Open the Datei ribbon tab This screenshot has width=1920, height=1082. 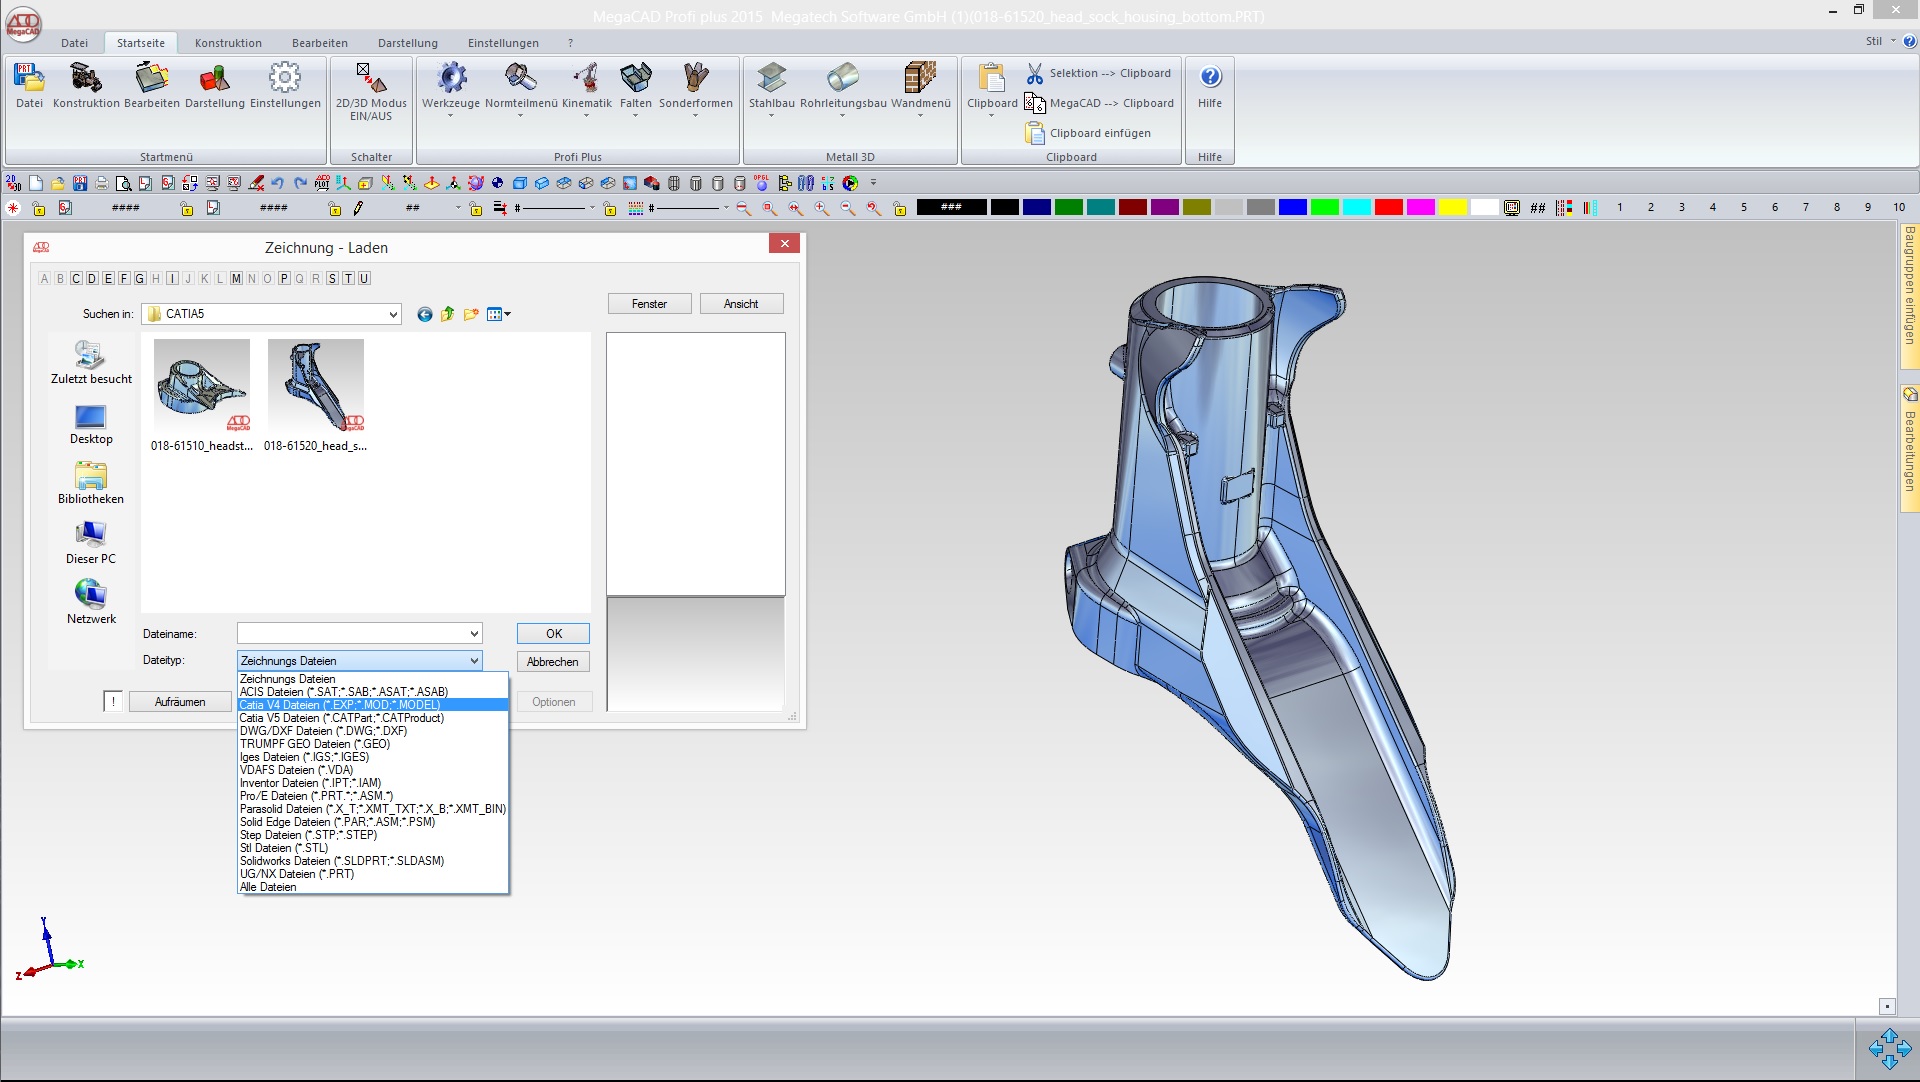coord(74,43)
